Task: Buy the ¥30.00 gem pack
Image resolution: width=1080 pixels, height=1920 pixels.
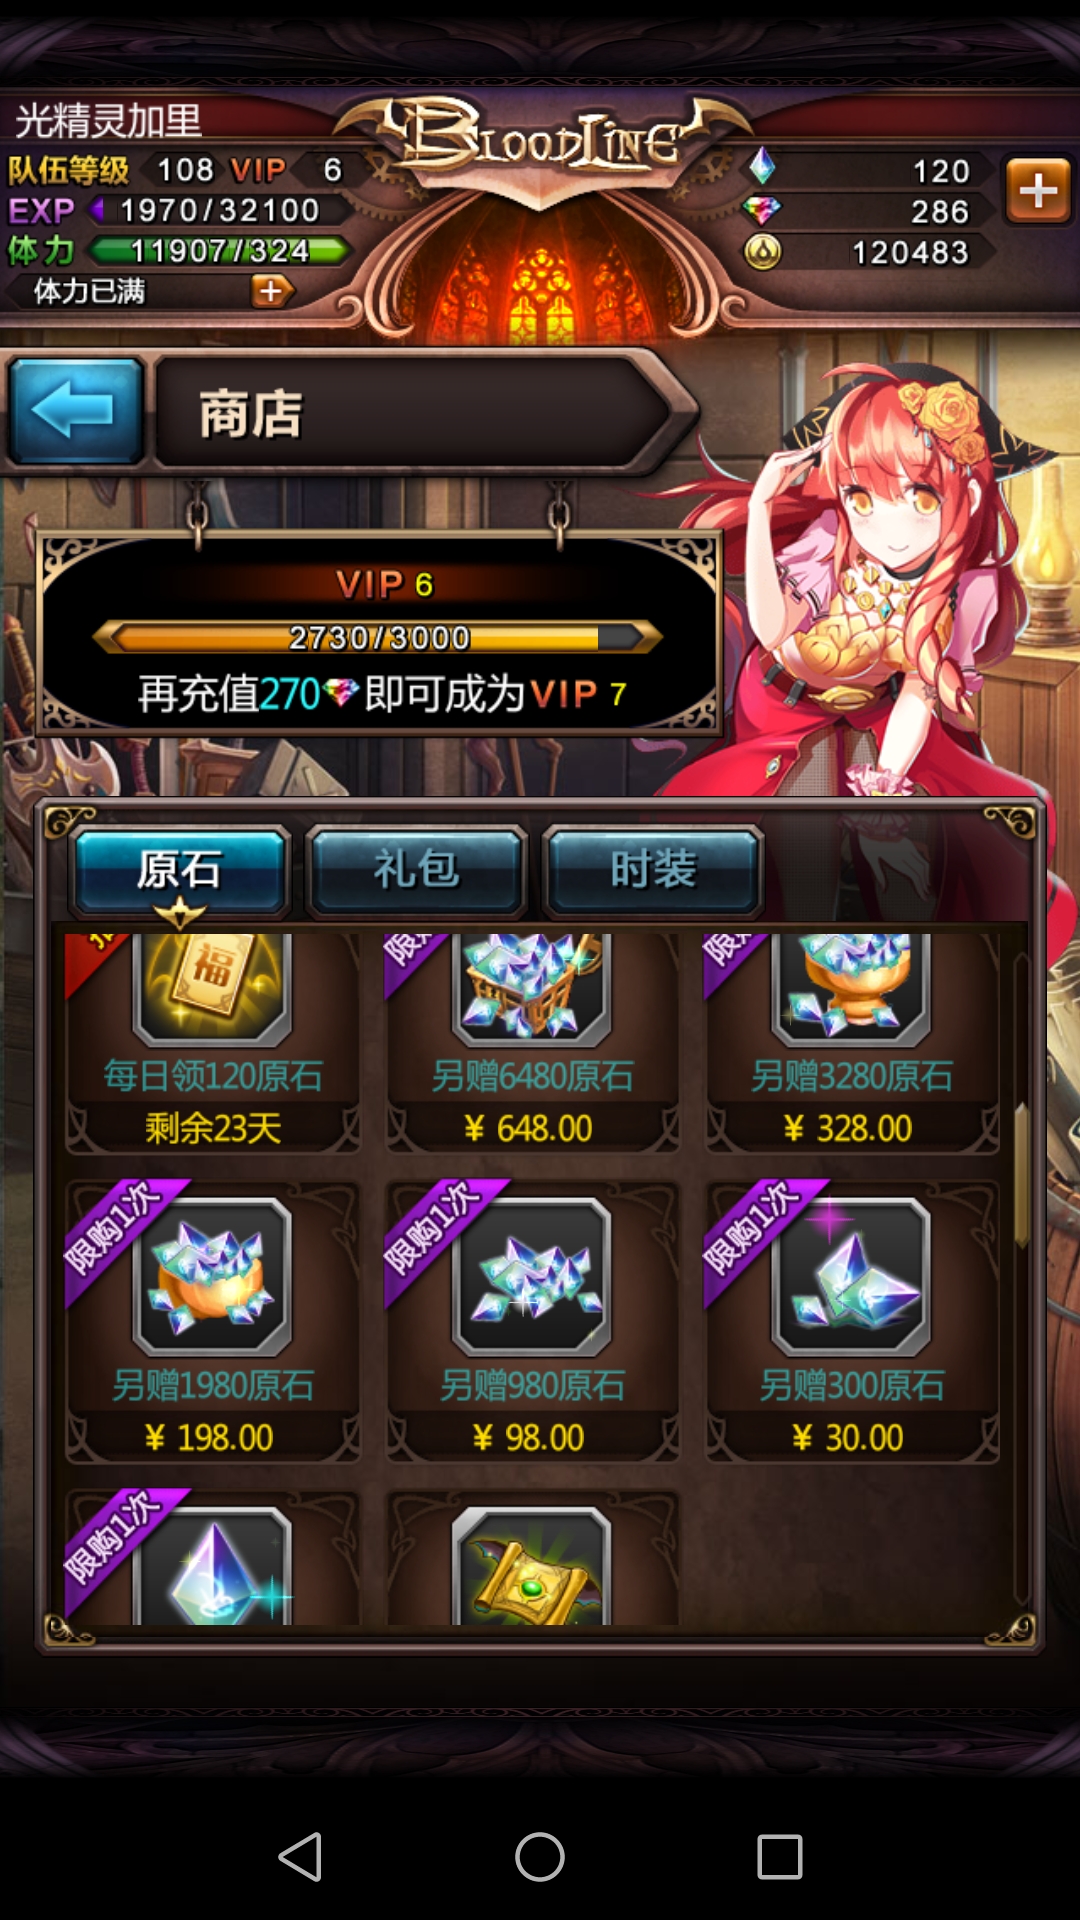Action: pyautogui.click(x=852, y=1322)
